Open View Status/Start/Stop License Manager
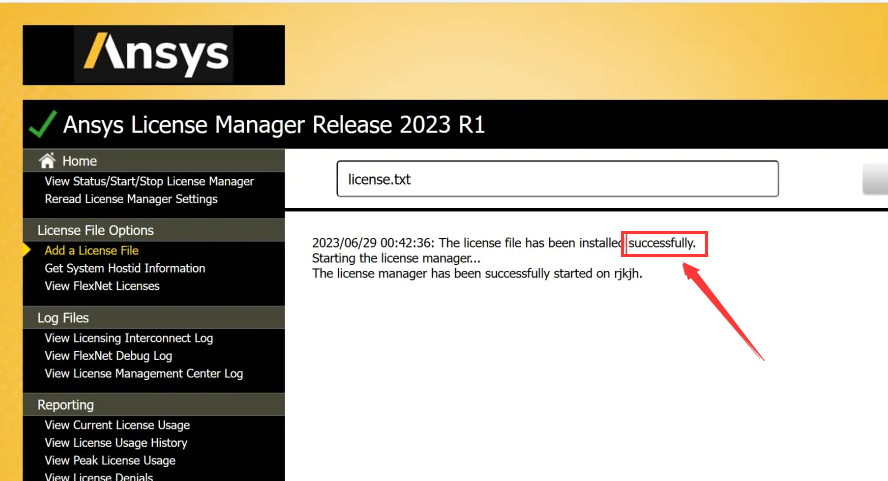The width and height of the screenshot is (888, 481). 149,181
